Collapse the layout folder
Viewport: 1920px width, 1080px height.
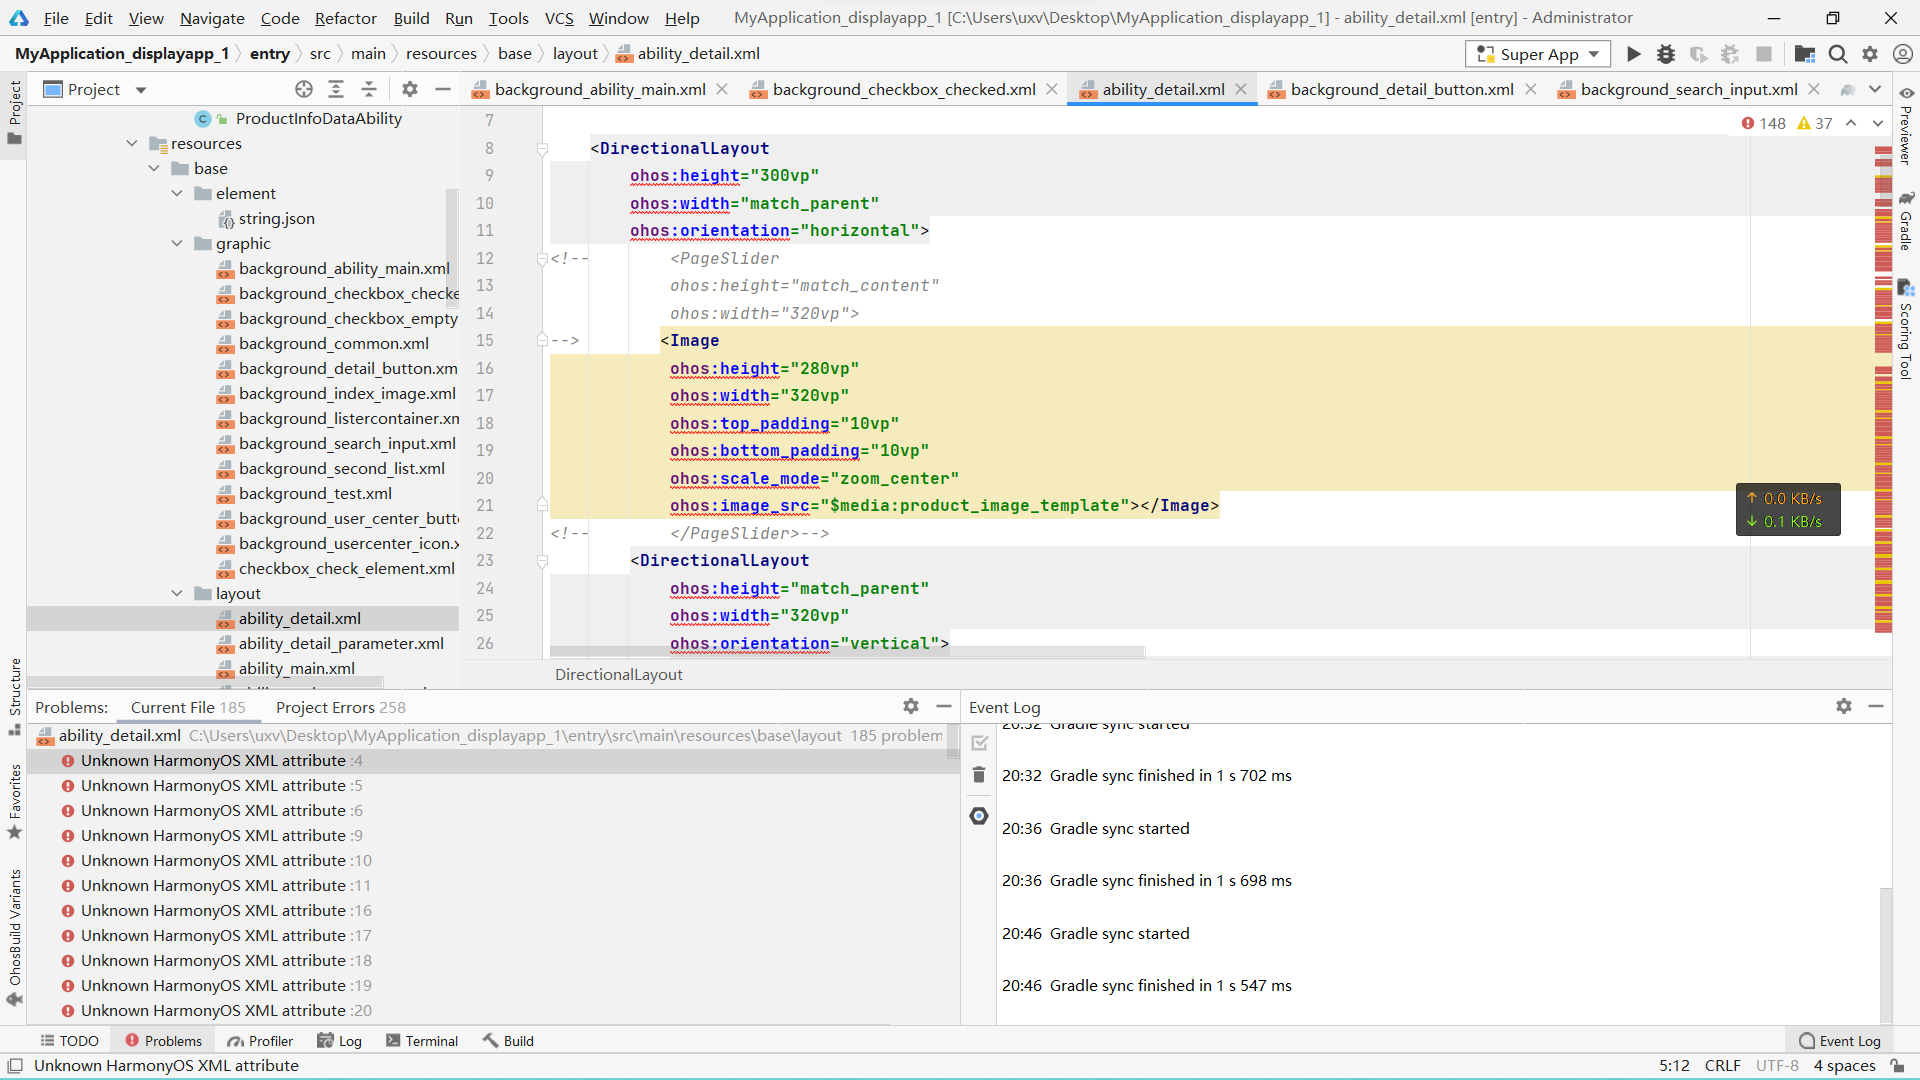click(177, 593)
